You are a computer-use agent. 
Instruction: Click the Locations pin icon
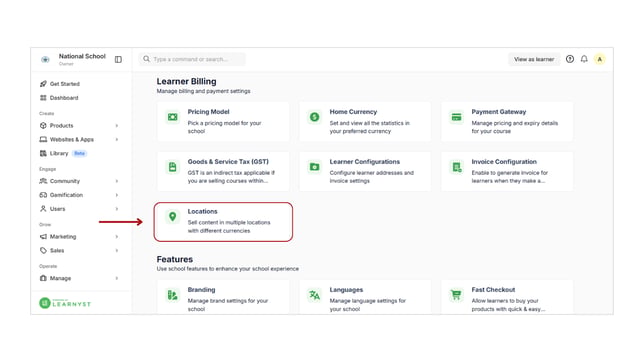[172, 217]
